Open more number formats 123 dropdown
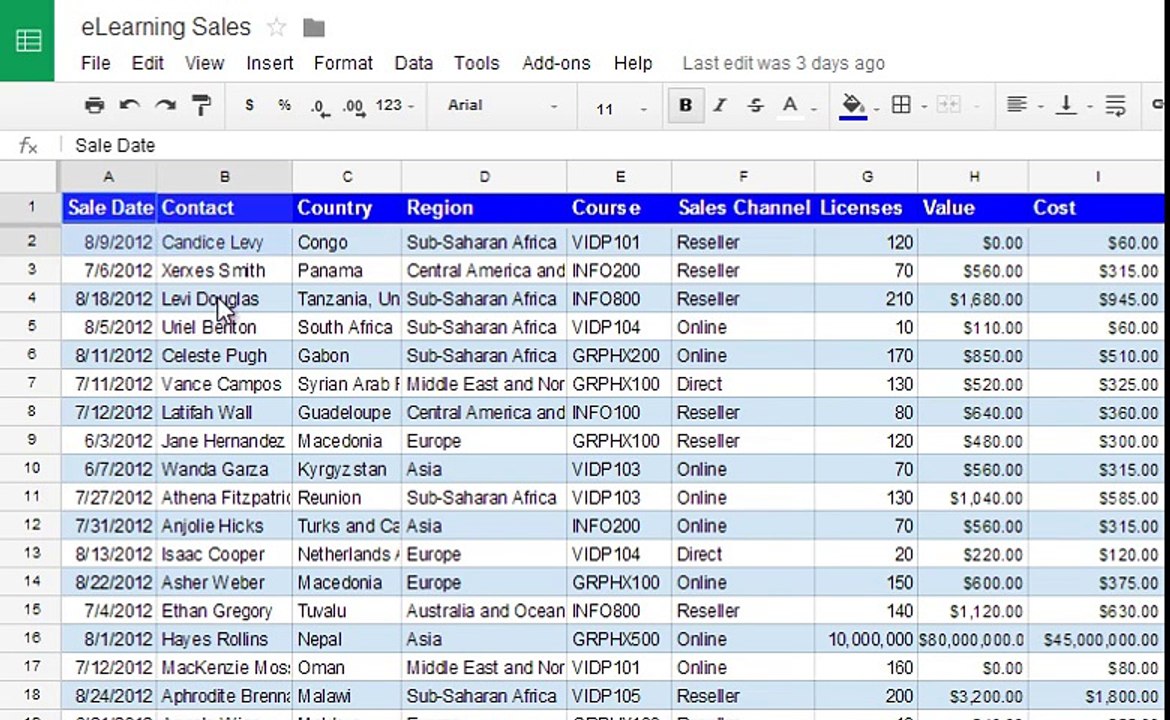This screenshot has width=1170, height=720. [395, 105]
